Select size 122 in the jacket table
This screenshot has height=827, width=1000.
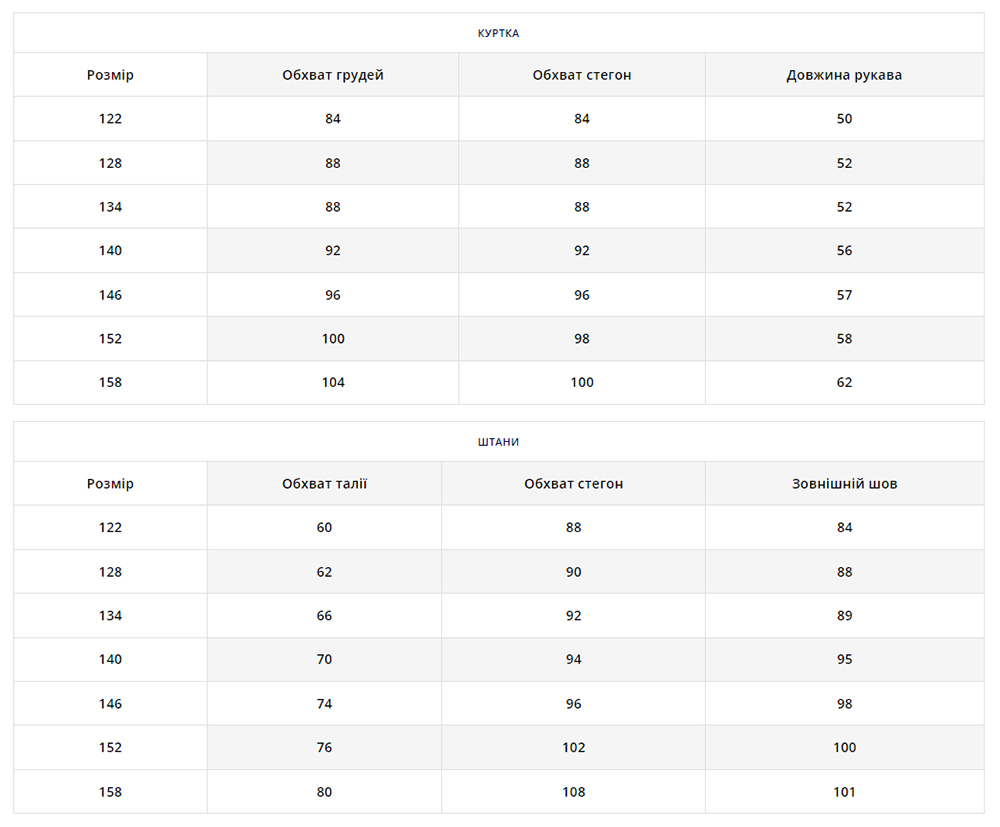tap(110, 119)
